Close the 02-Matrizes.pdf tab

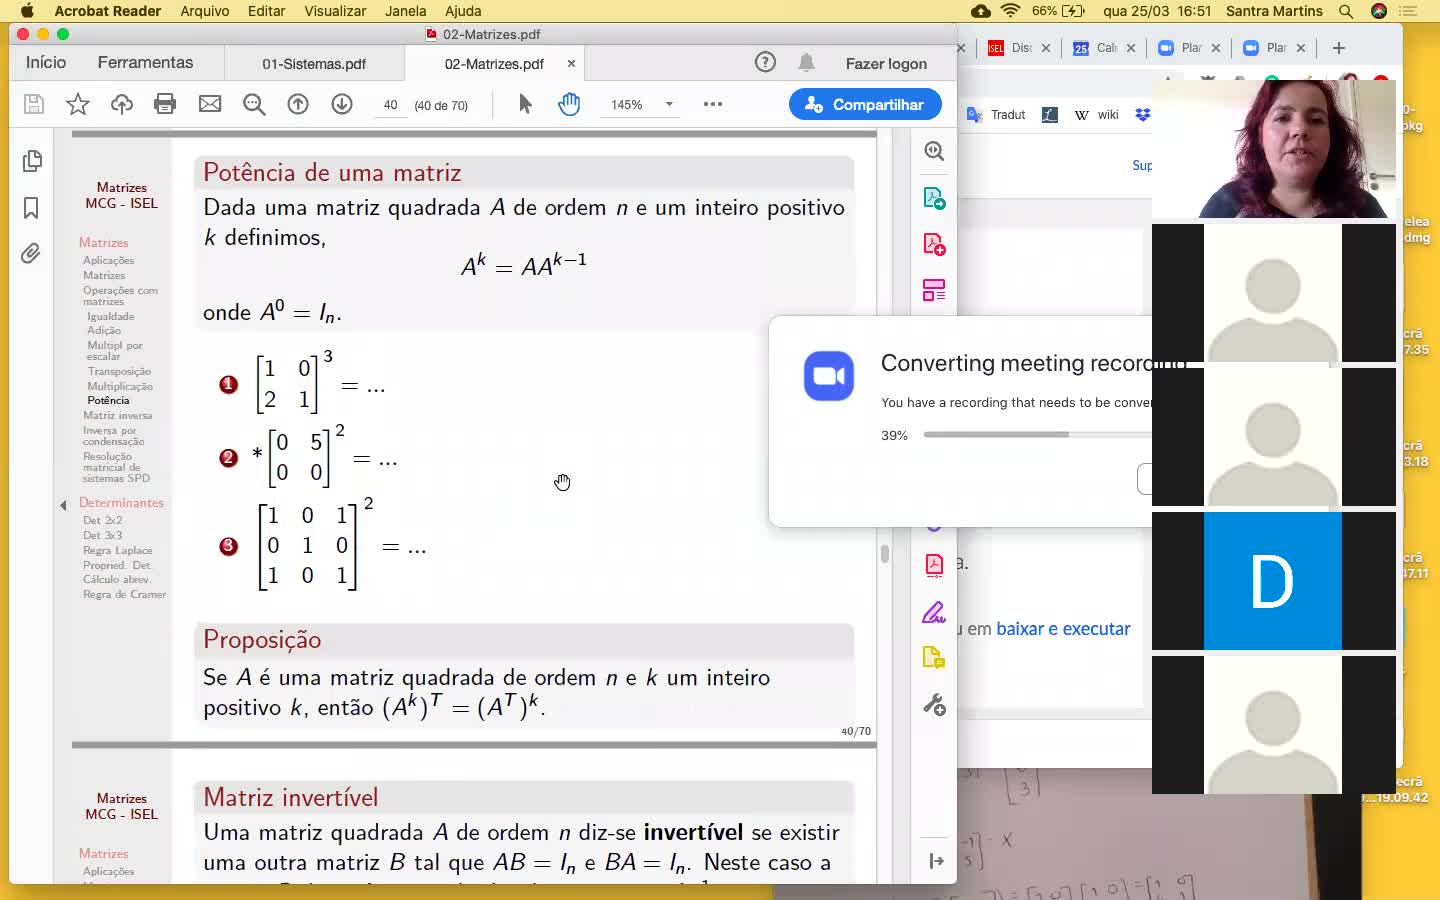[x=571, y=63]
